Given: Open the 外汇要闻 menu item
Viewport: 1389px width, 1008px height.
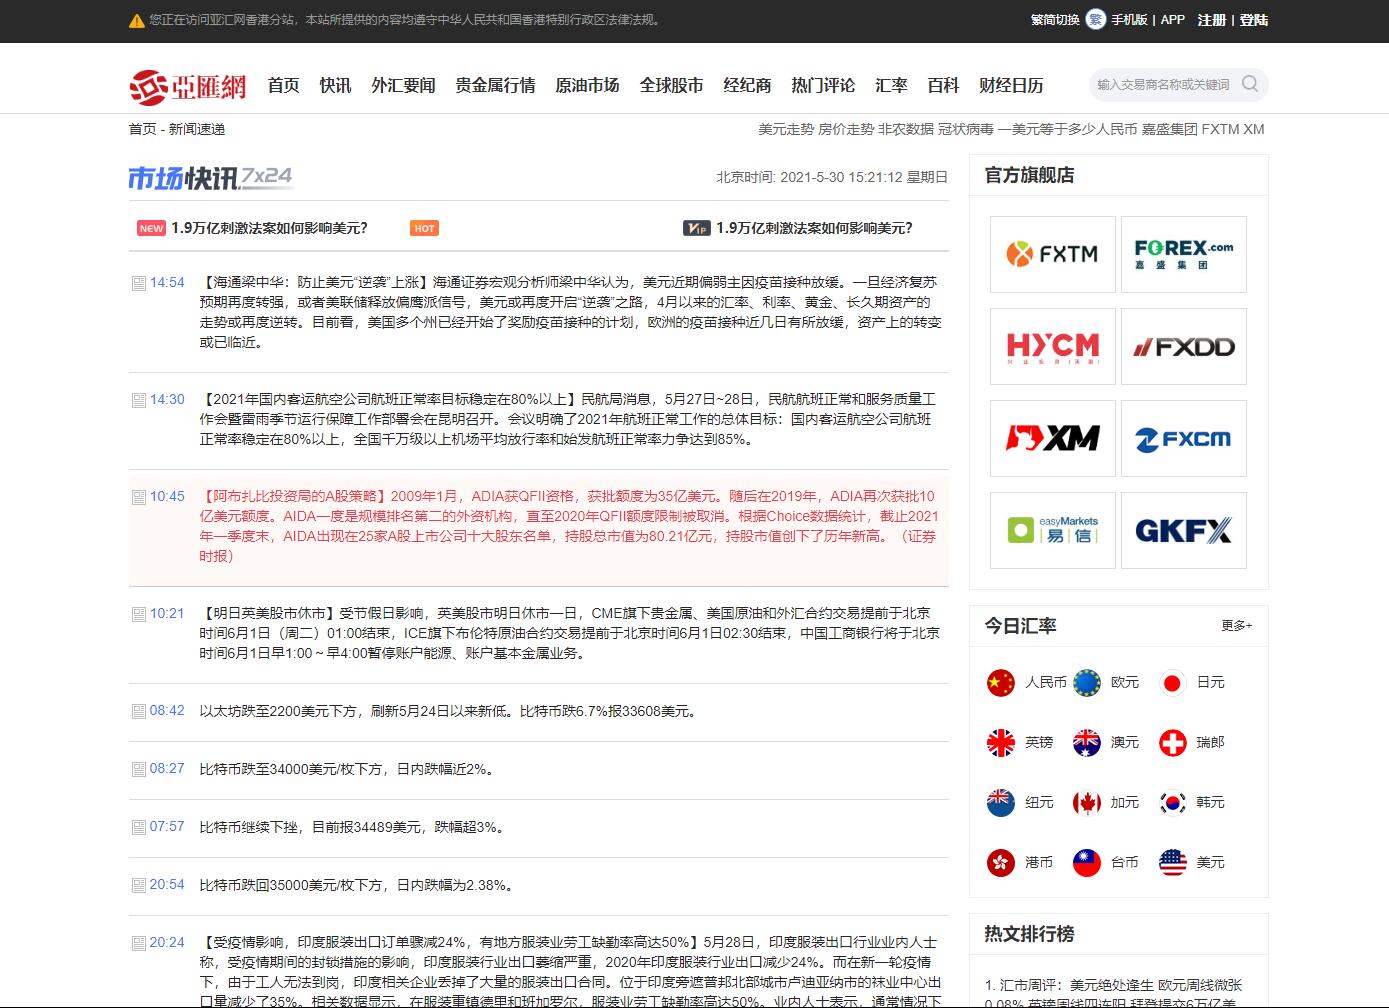Looking at the screenshot, I should tap(403, 86).
